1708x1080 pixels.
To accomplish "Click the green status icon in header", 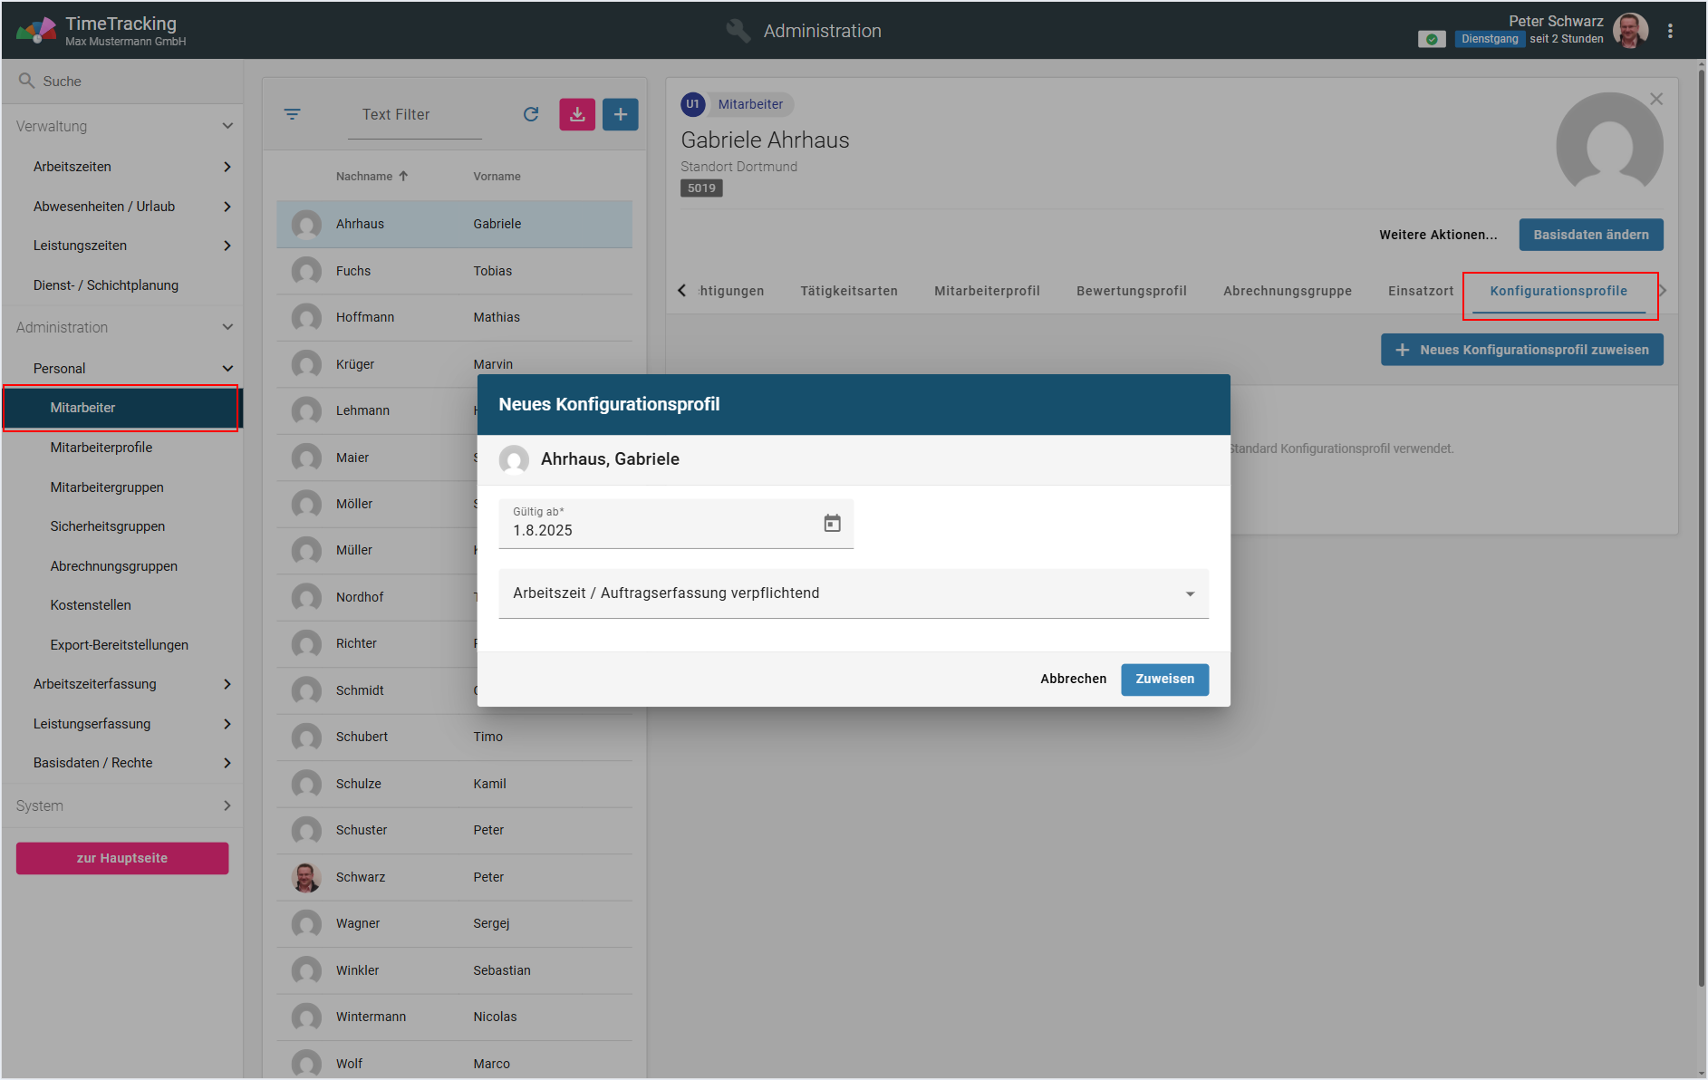I will click(1431, 39).
